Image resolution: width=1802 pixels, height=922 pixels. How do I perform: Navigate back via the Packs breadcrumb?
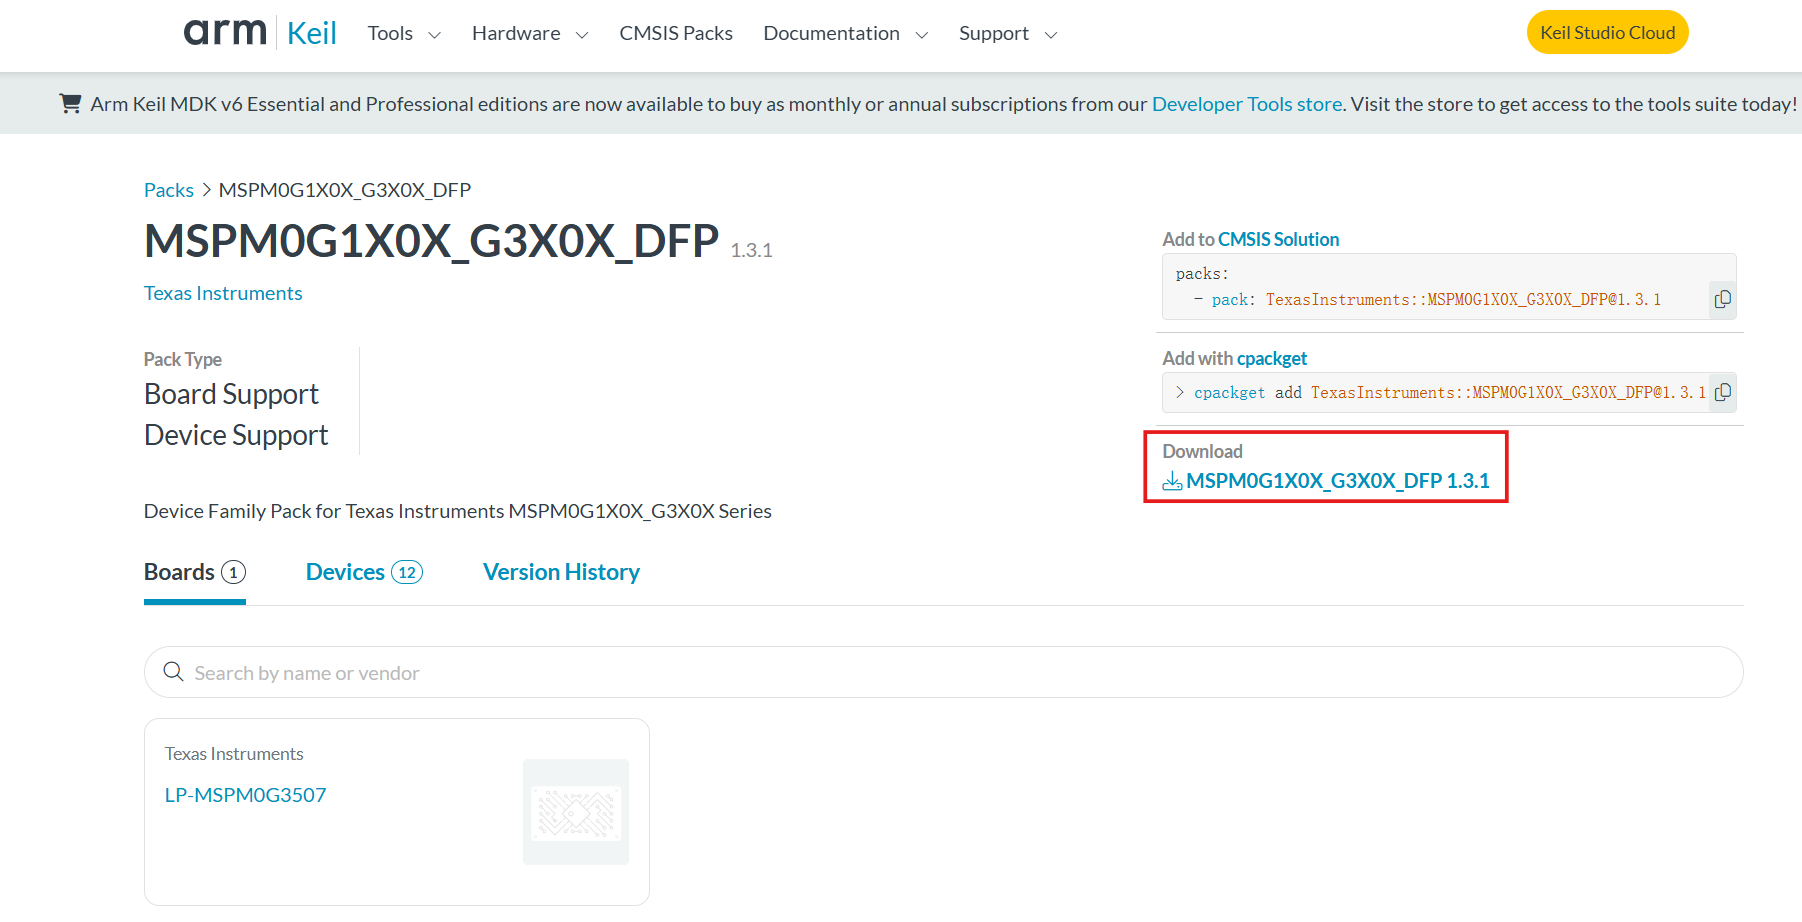[168, 189]
